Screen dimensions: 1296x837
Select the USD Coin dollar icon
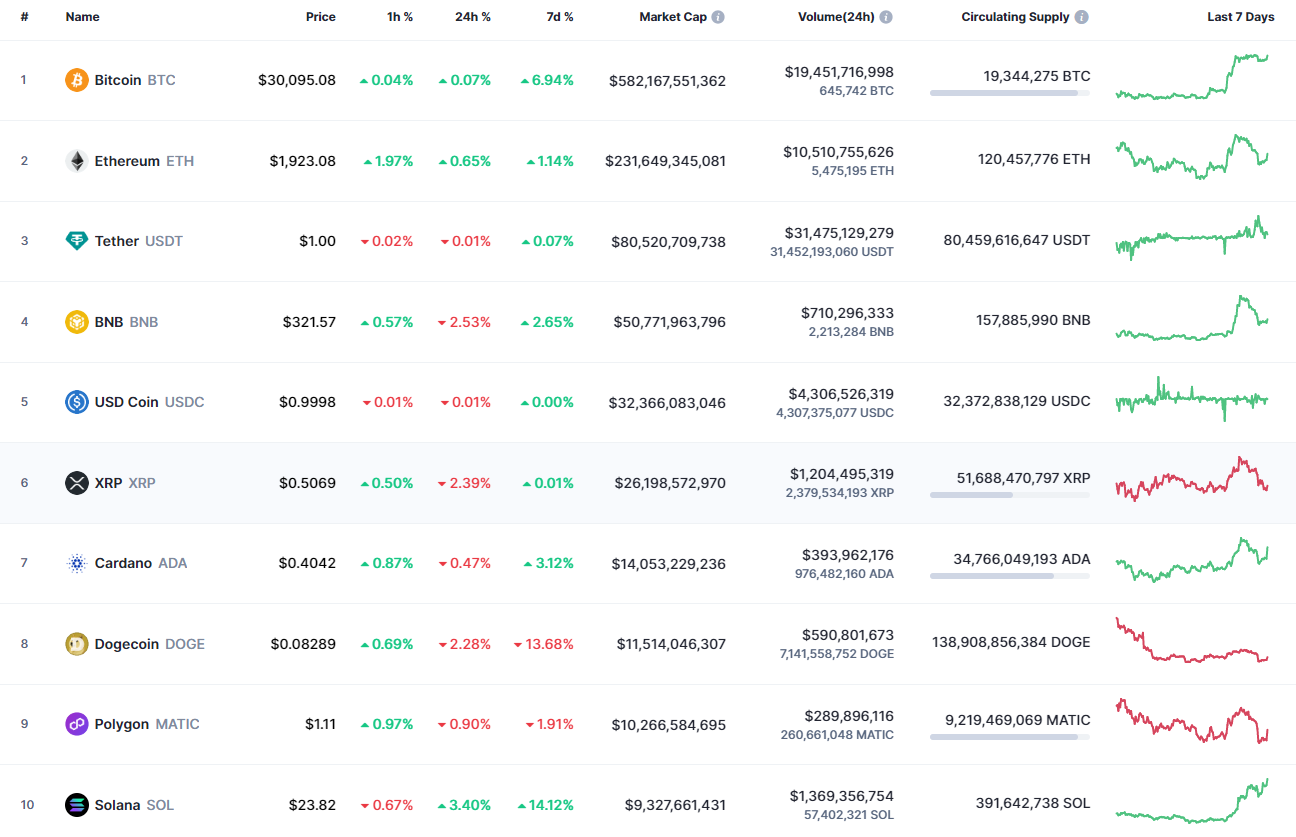pos(75,402)
